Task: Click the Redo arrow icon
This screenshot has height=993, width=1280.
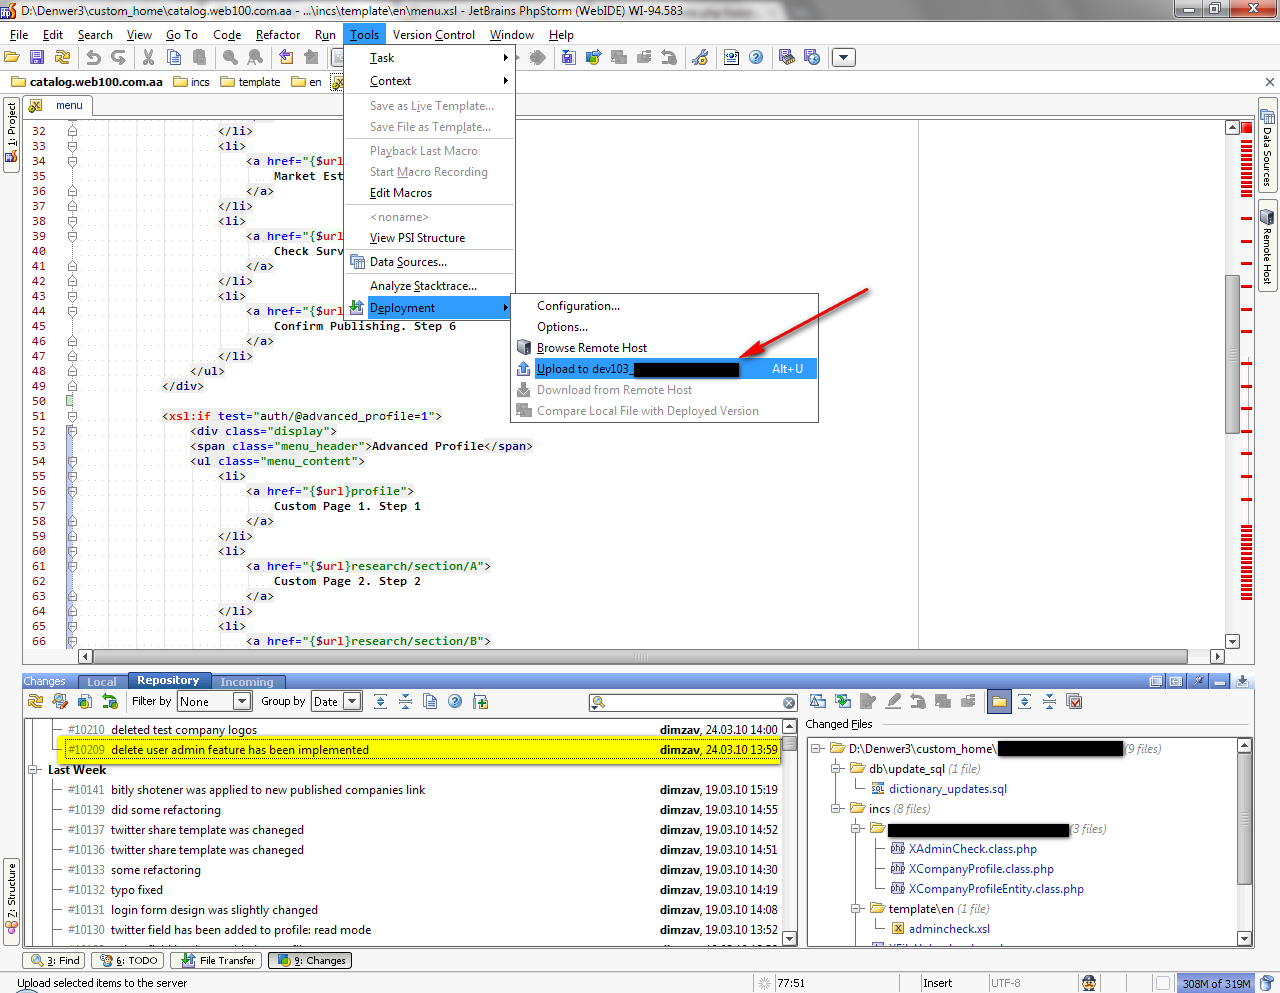Action: pos(119,58)
